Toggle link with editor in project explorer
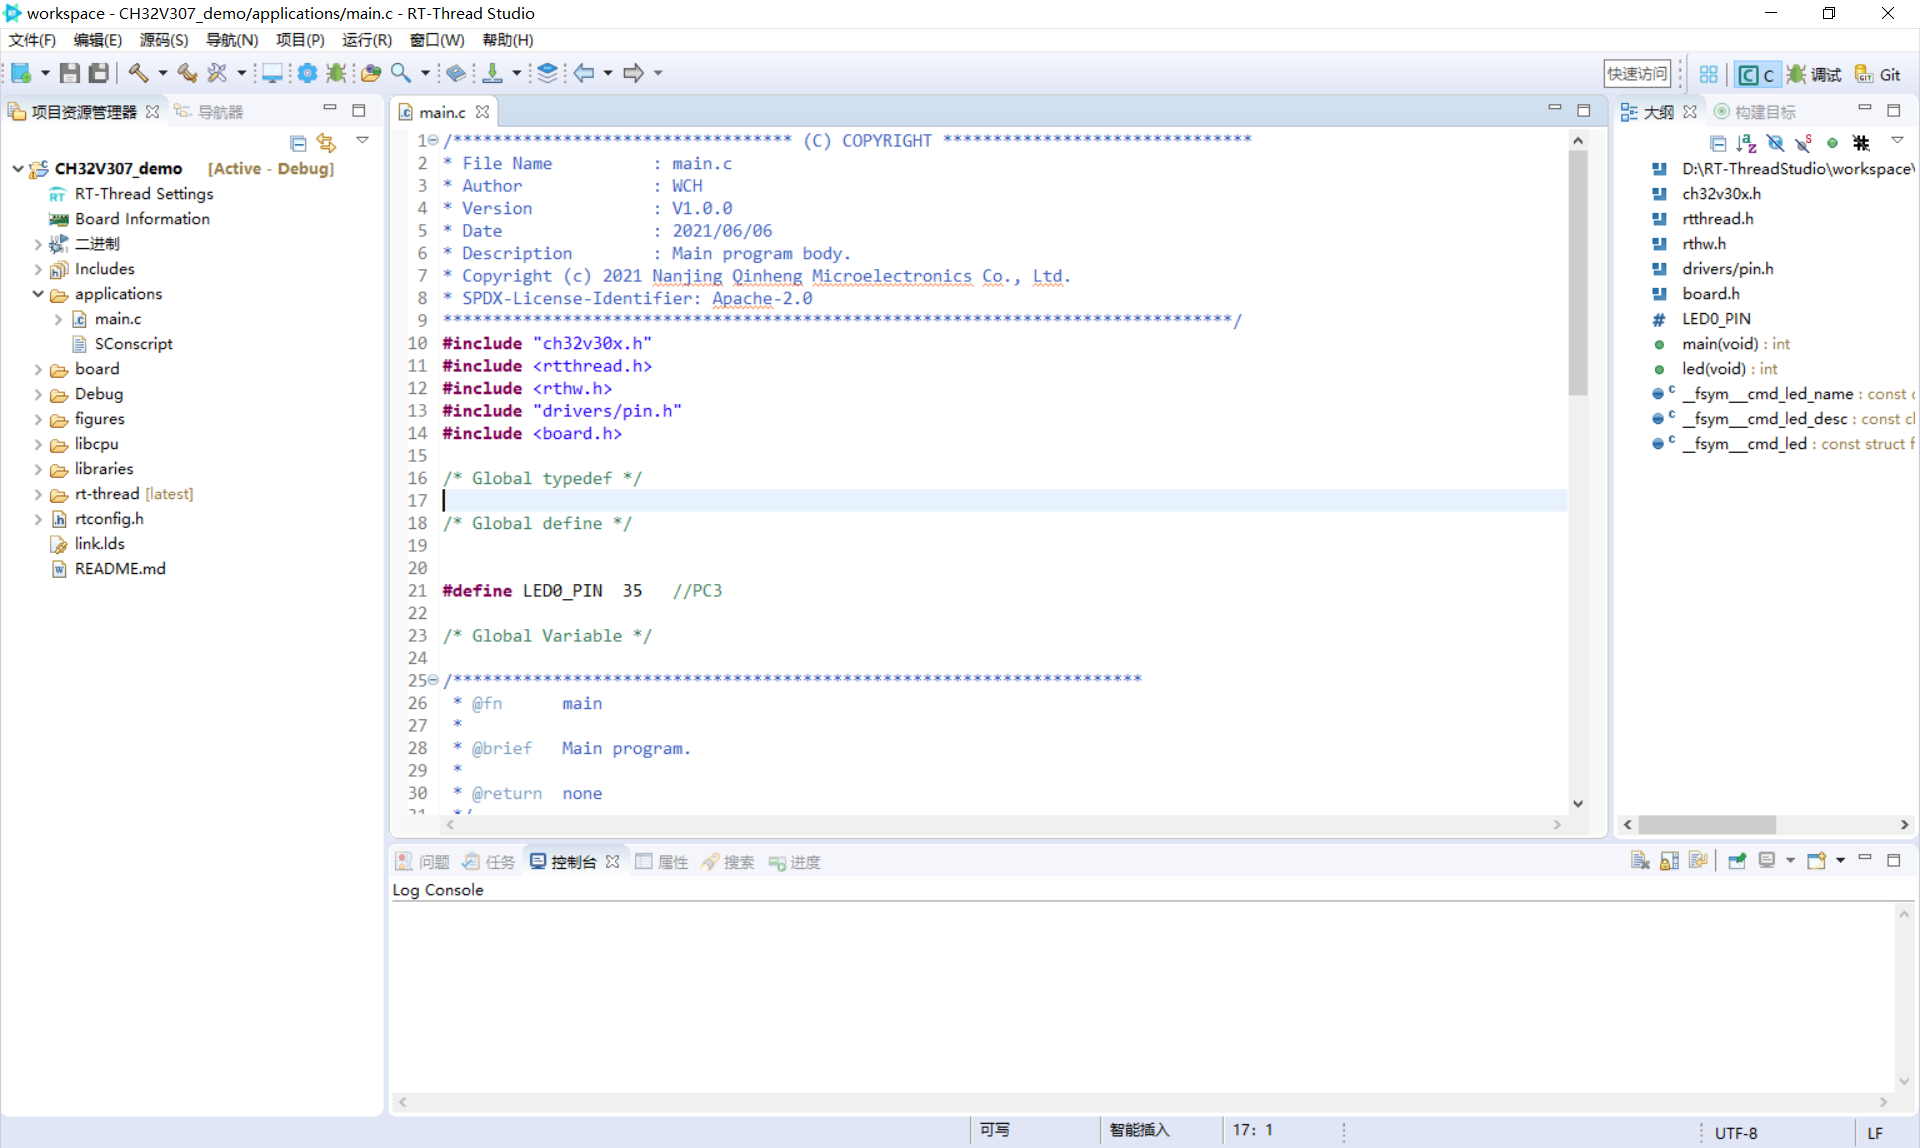Image resolution: width=1920 pixels, height=1148 pixels. 326,143
